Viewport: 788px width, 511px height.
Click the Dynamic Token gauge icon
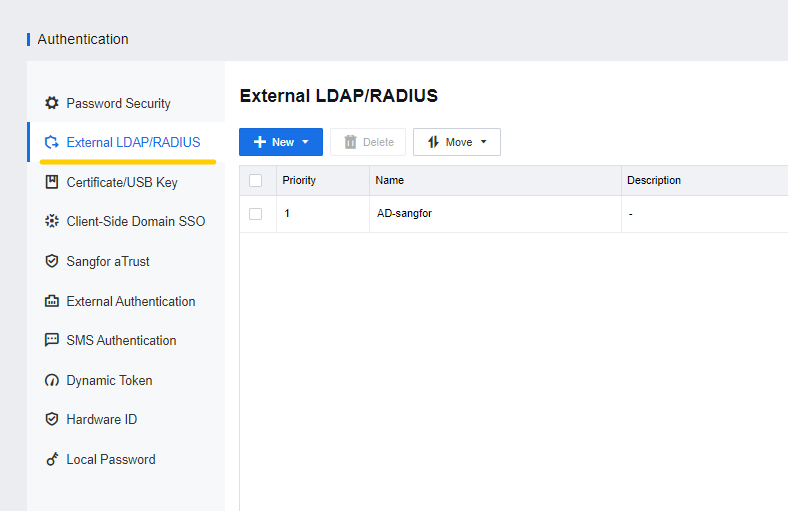(x=52, y=380)
